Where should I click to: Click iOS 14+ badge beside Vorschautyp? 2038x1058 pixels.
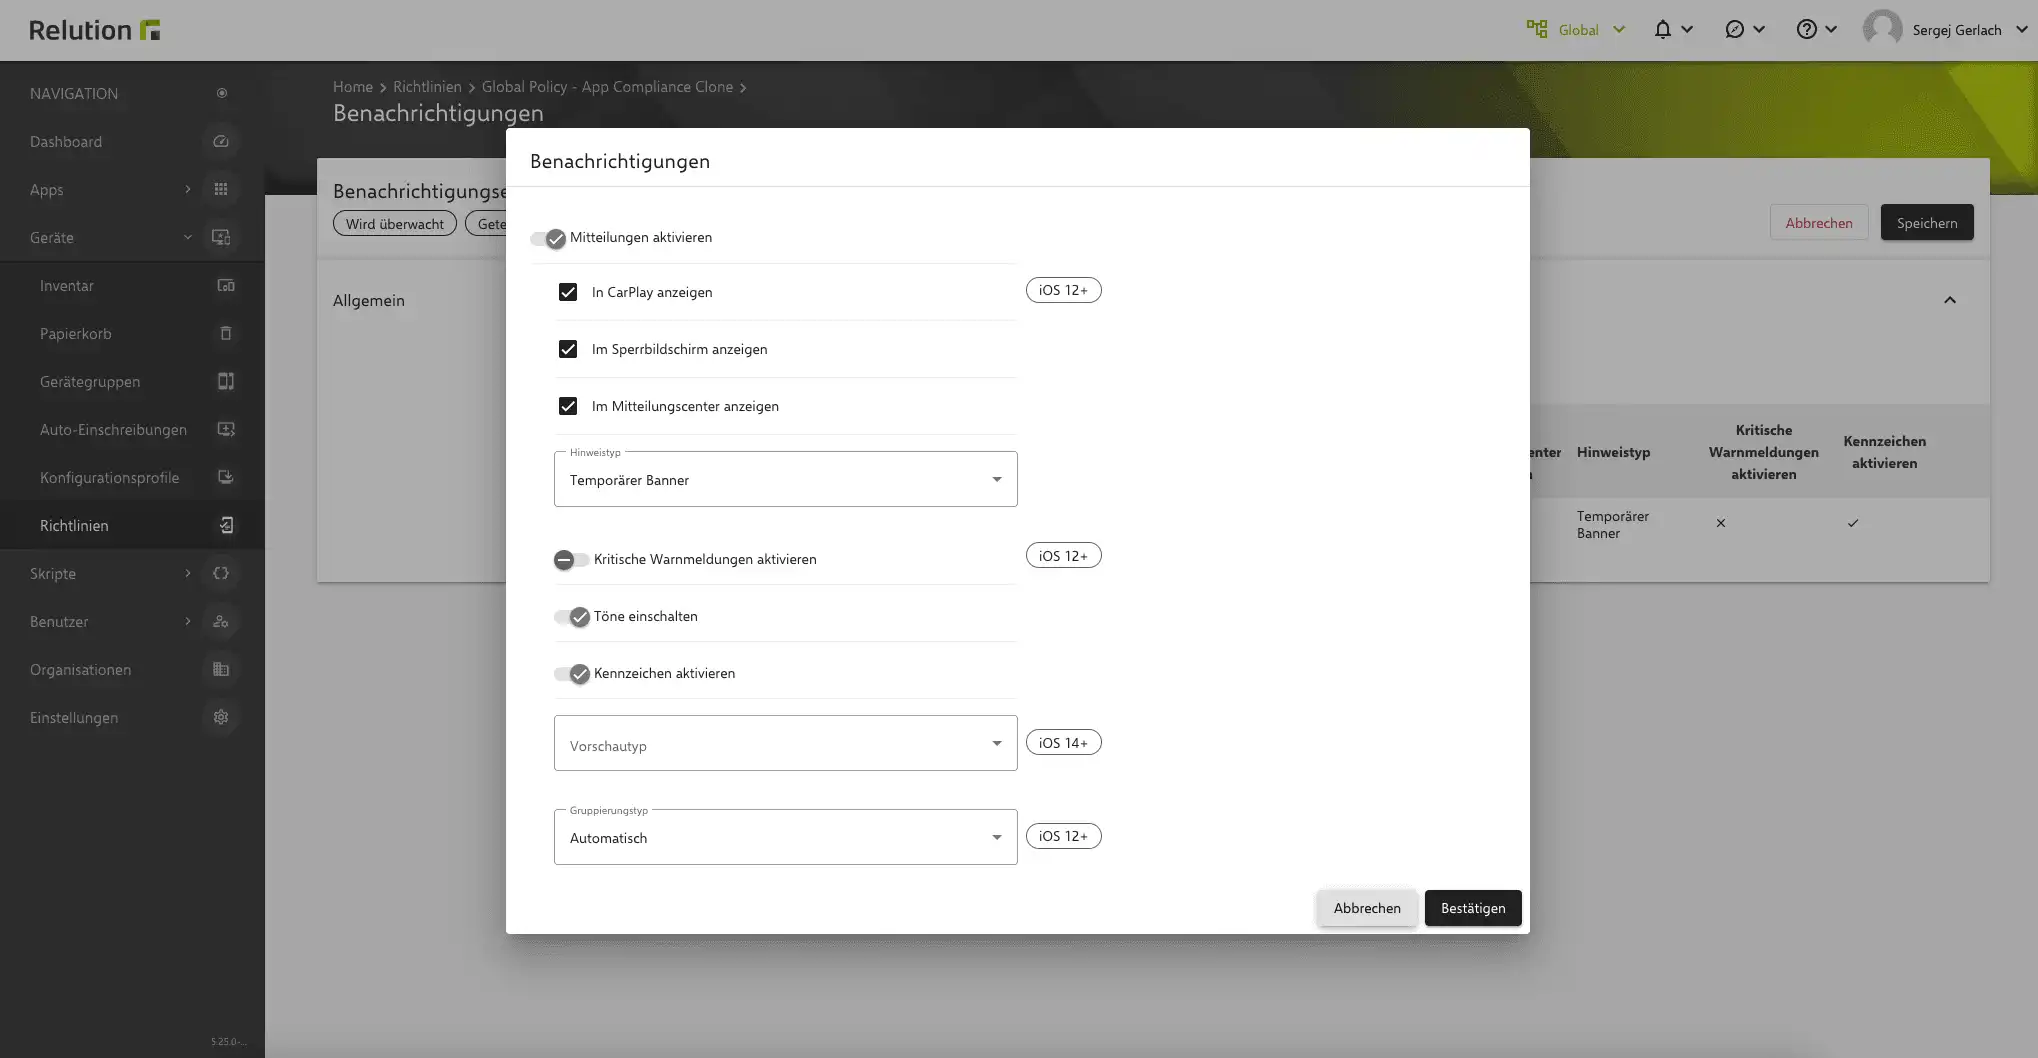(x=1063, y=743)
